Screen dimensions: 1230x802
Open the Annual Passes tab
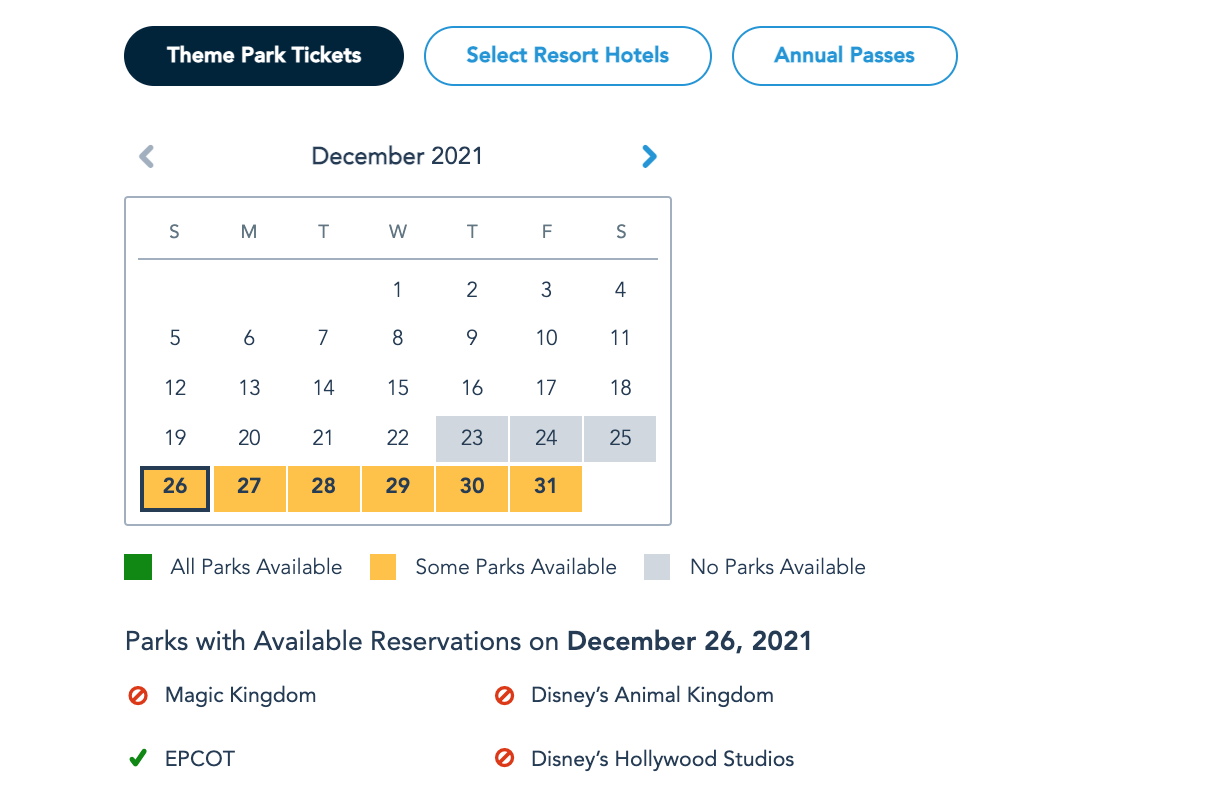(844, 56)
